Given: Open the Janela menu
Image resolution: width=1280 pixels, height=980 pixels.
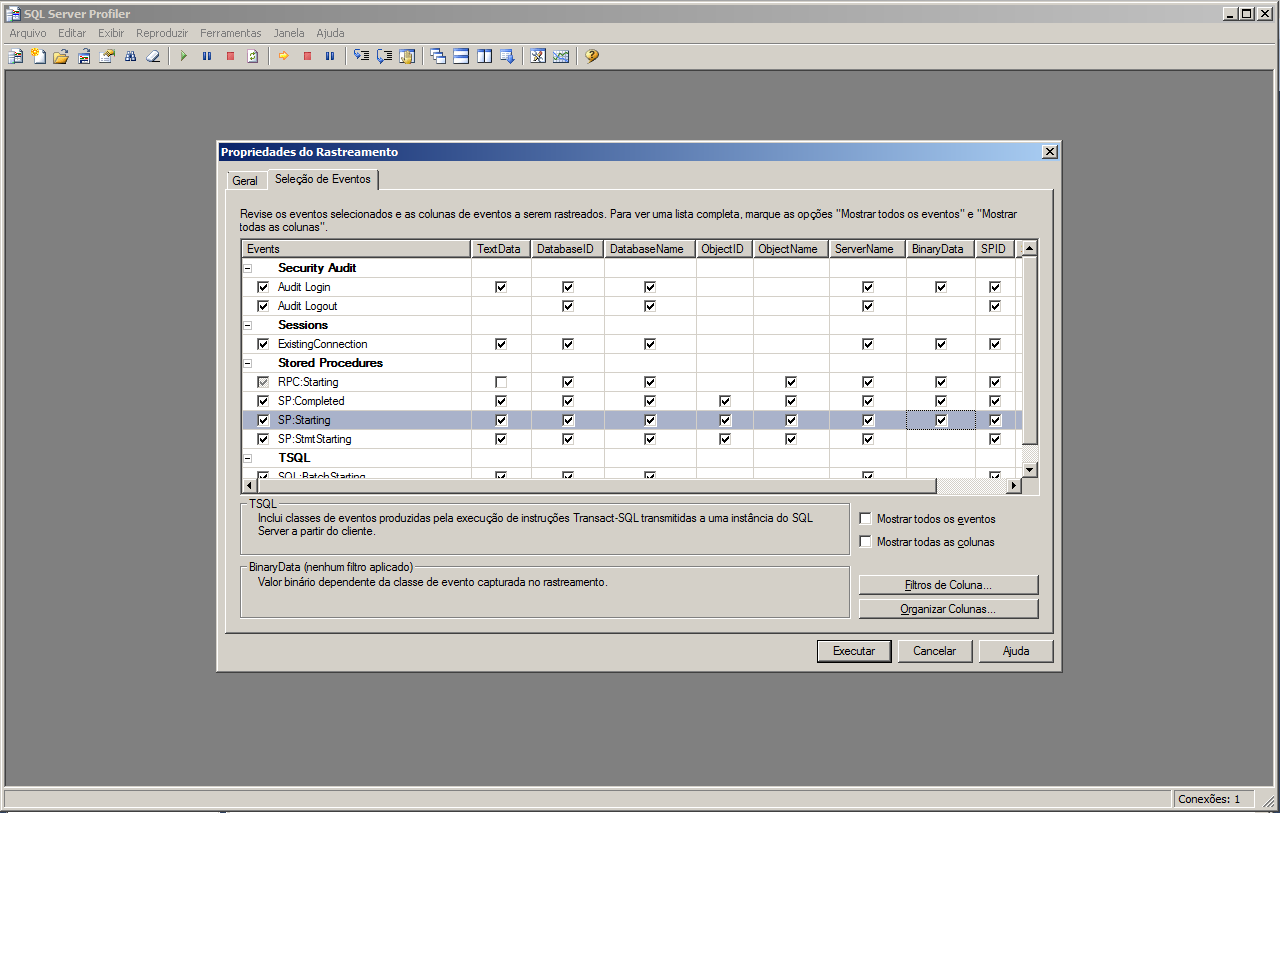Looking at the screenshot, I should pyautogui.click(x=289, y=33).
